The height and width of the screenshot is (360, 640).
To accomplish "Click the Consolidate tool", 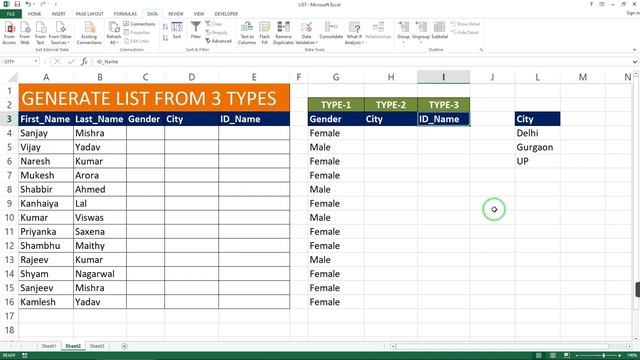I will click(331, 31).
